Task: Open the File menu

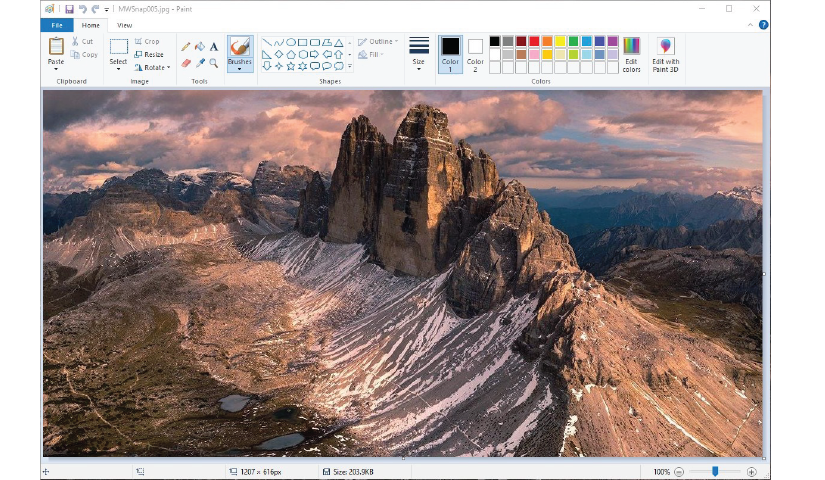Action: (x=56, y=25)
